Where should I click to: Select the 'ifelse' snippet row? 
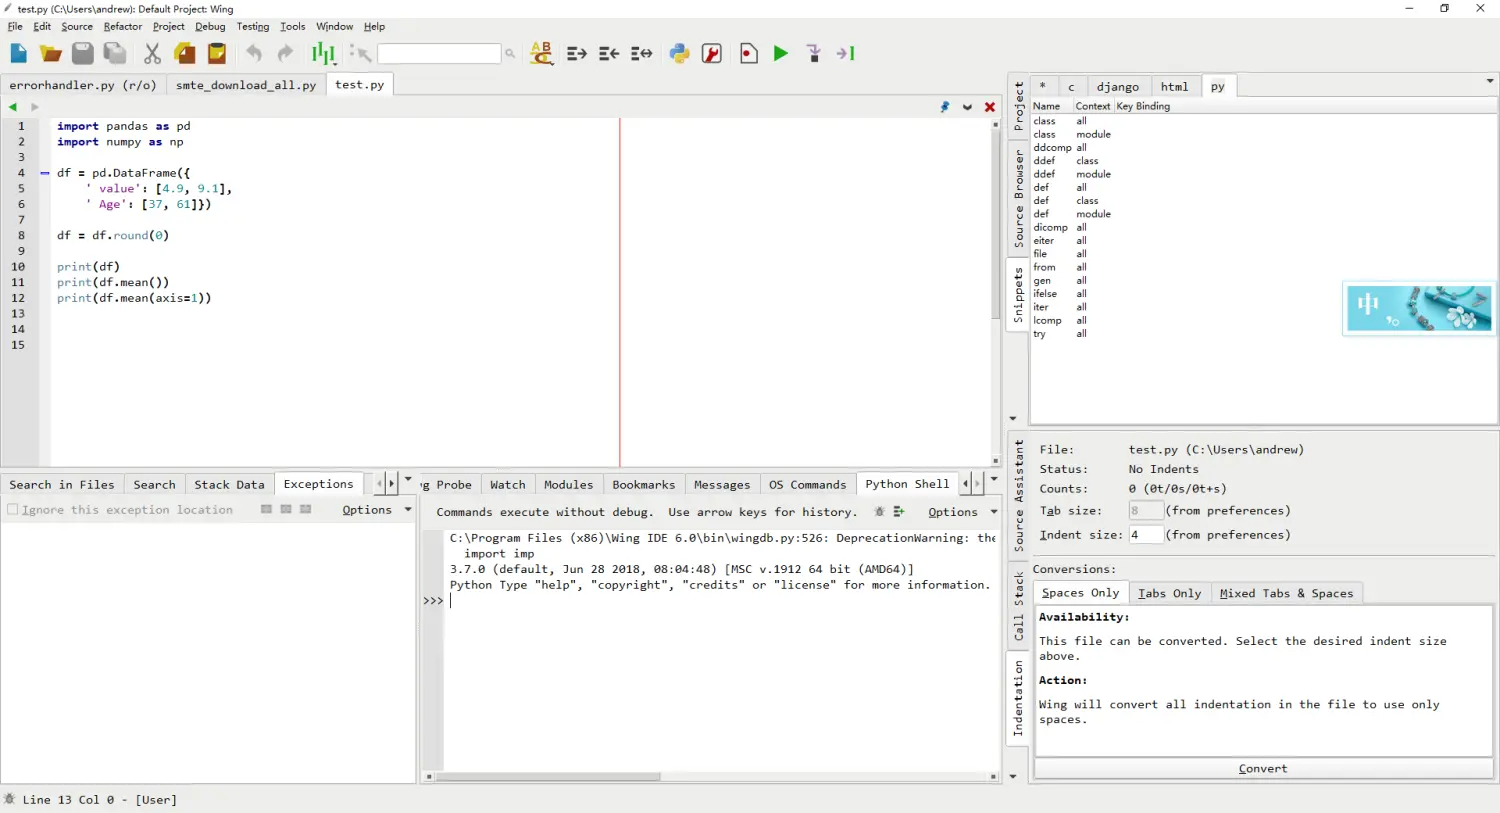pos(1263,294)
